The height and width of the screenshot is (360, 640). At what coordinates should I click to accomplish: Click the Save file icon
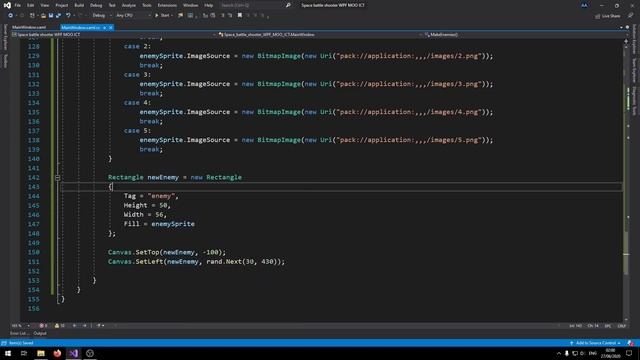coord(51,16)
